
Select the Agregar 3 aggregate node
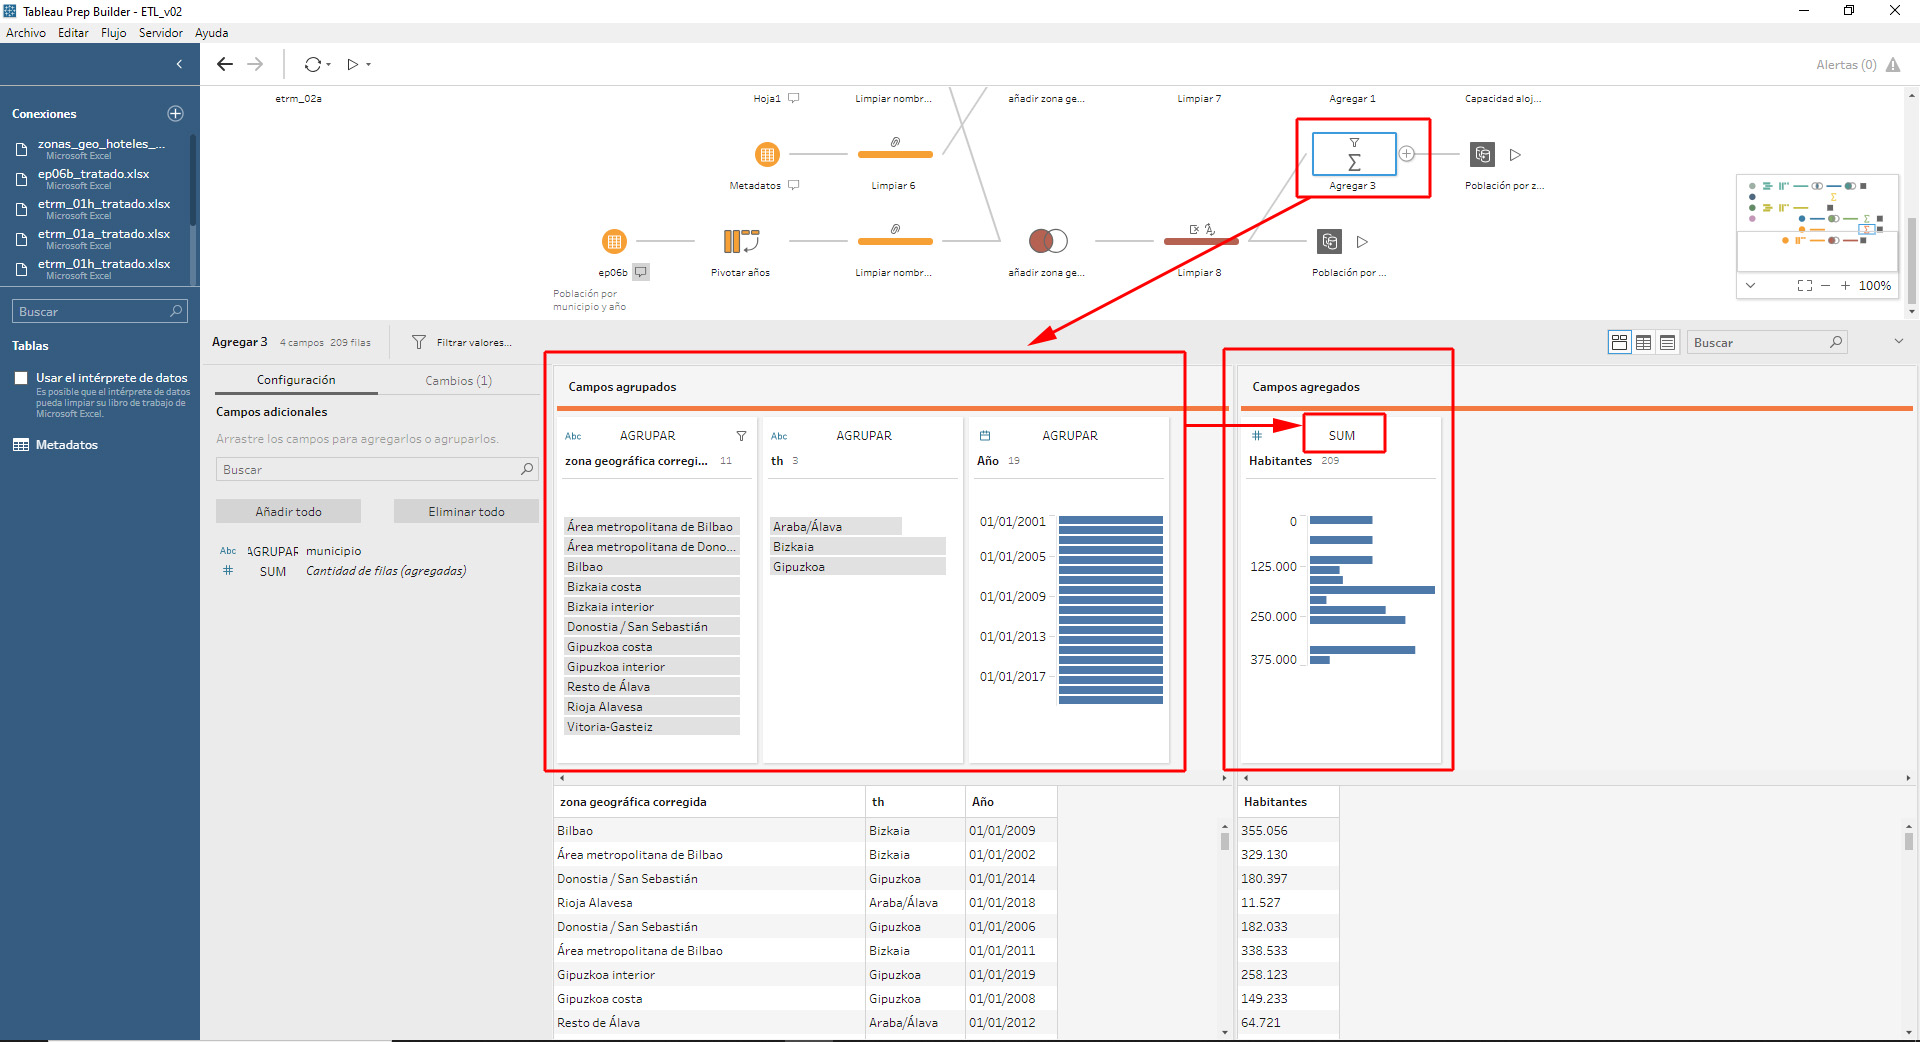1353,154
